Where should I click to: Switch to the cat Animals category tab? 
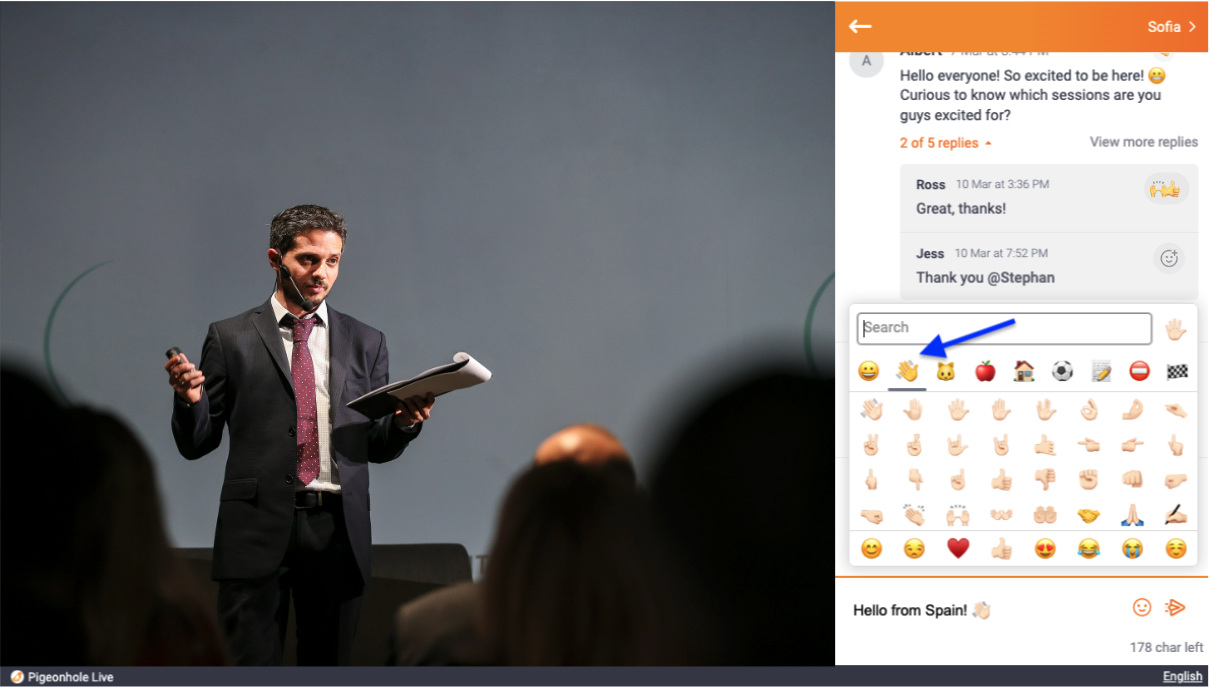(945, 372)
